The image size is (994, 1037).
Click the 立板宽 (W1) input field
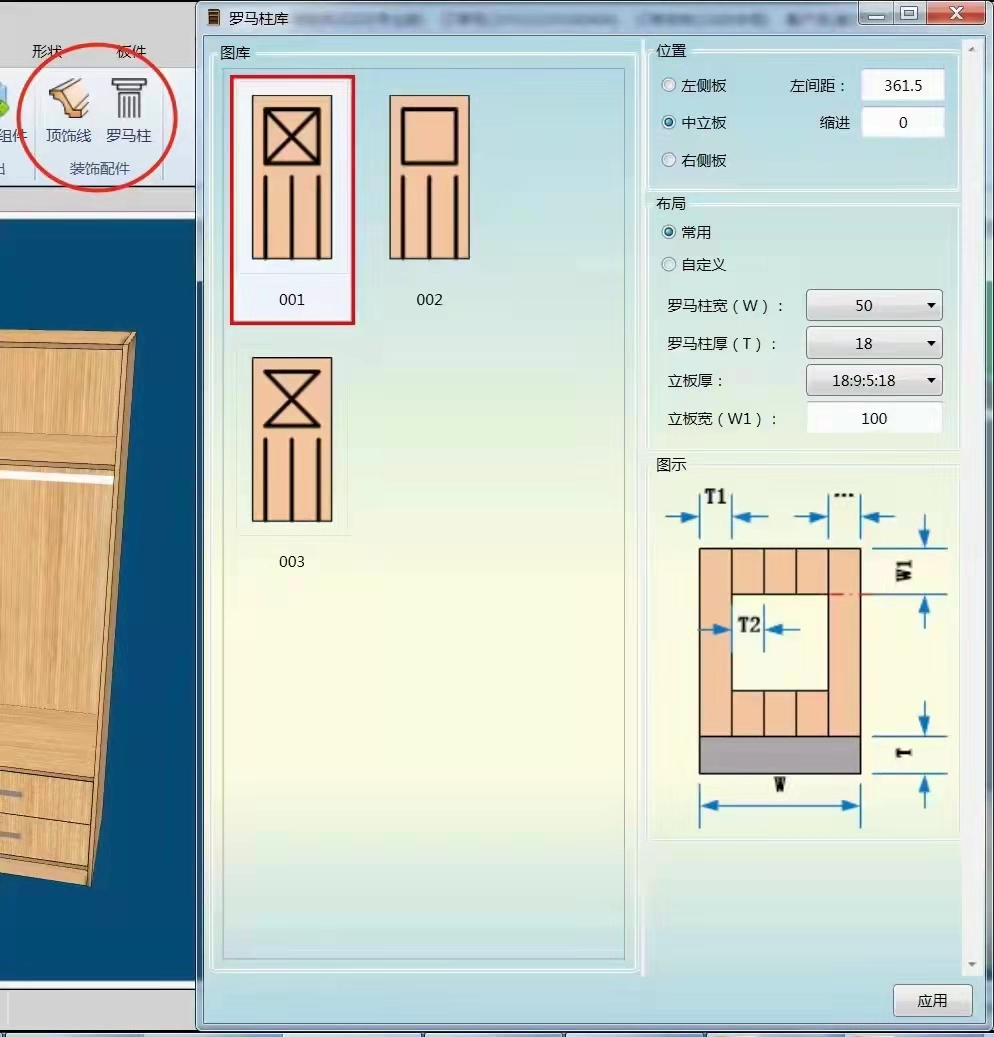(874, 419)
